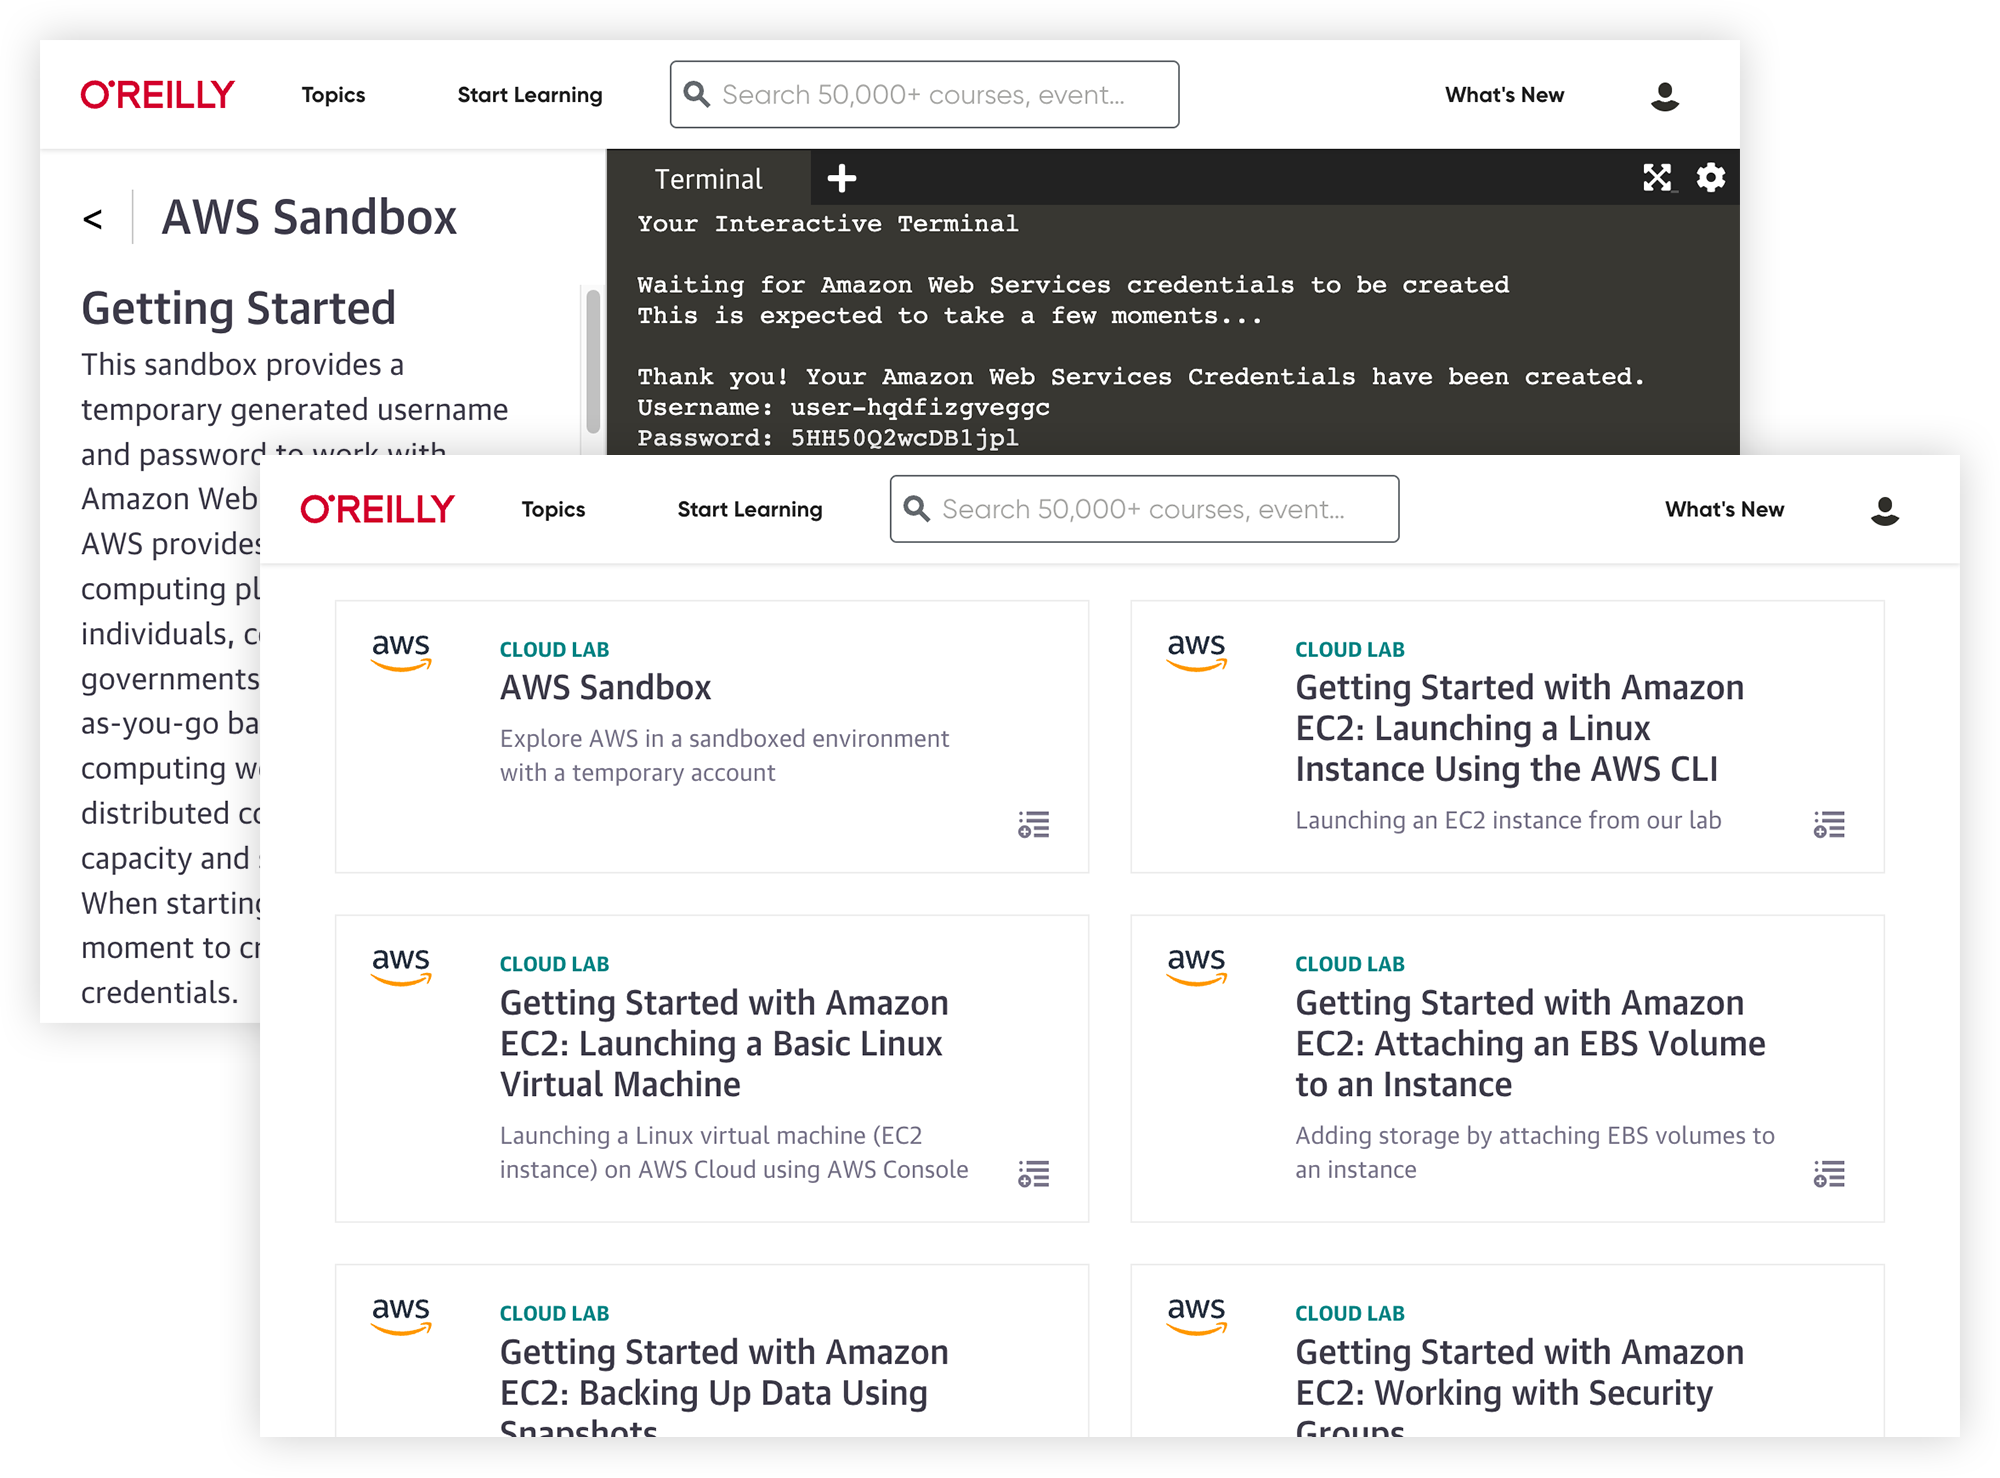
Task: Click 'Your Interactive Terminal' line
Action: (828, 223)
